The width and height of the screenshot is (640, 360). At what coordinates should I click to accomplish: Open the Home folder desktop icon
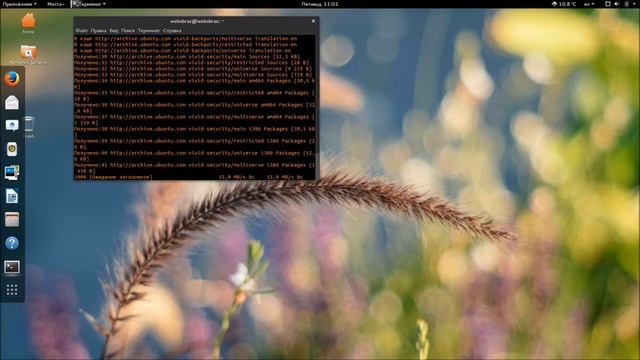(x=28, y=23)
